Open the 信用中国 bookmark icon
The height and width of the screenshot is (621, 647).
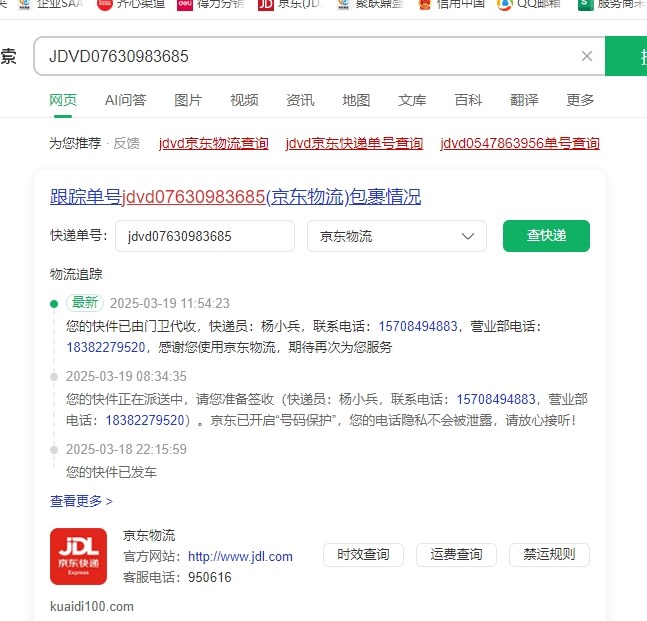tap(425, 4)
